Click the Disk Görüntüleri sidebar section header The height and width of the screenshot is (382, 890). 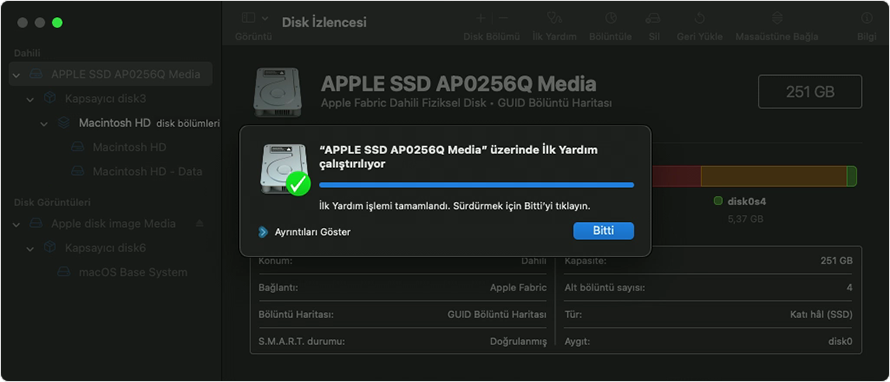(x=52, y=202)
